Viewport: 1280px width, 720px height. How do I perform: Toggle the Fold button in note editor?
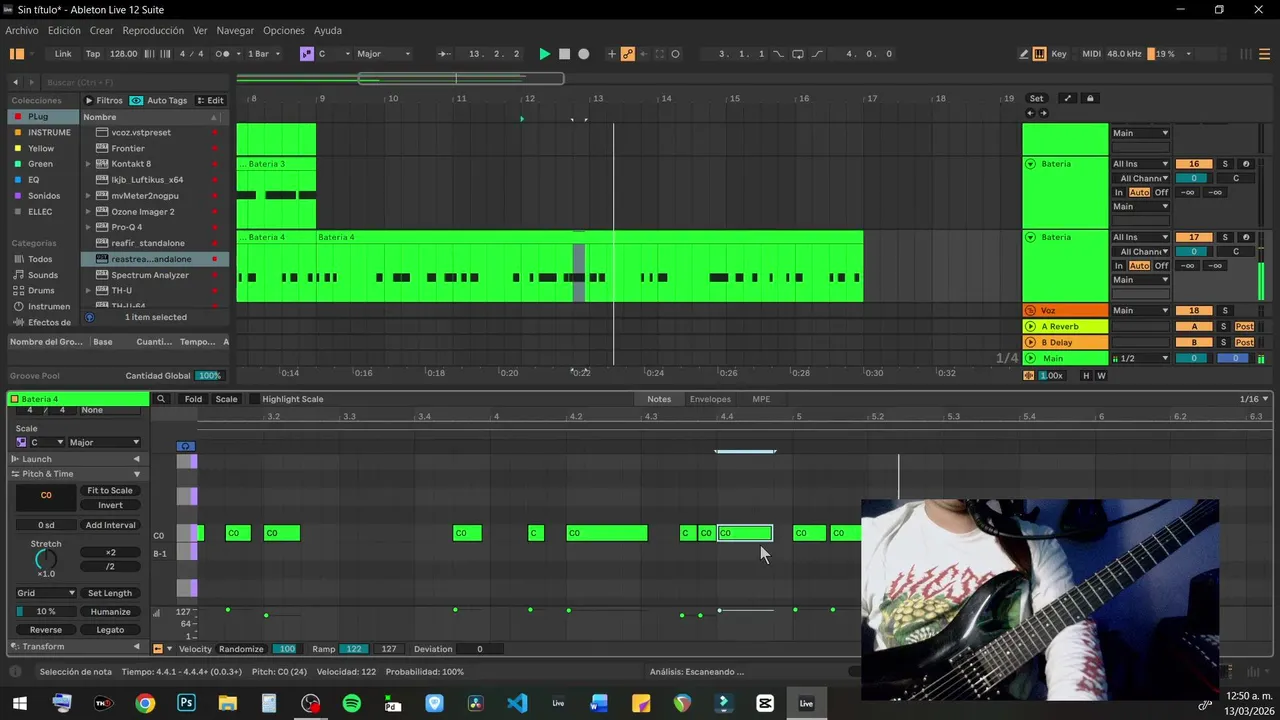(193, 399)
